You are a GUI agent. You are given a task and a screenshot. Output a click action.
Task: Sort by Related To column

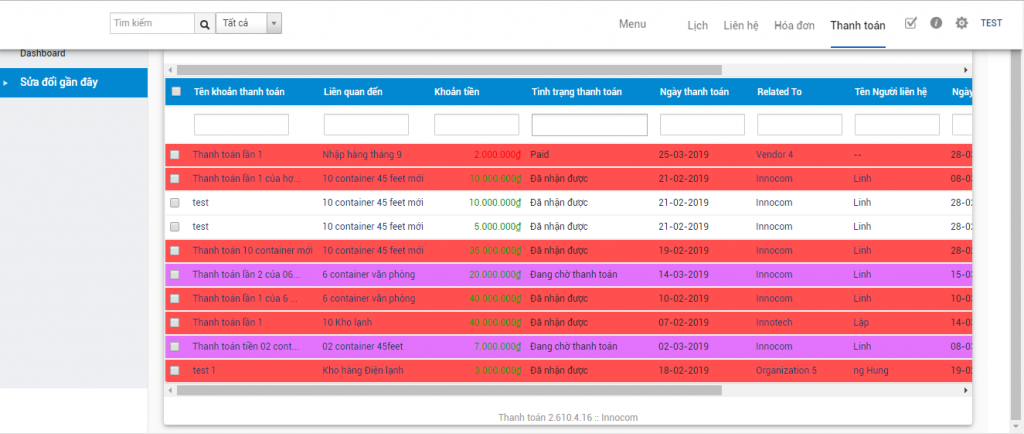[x=779, y=92]
